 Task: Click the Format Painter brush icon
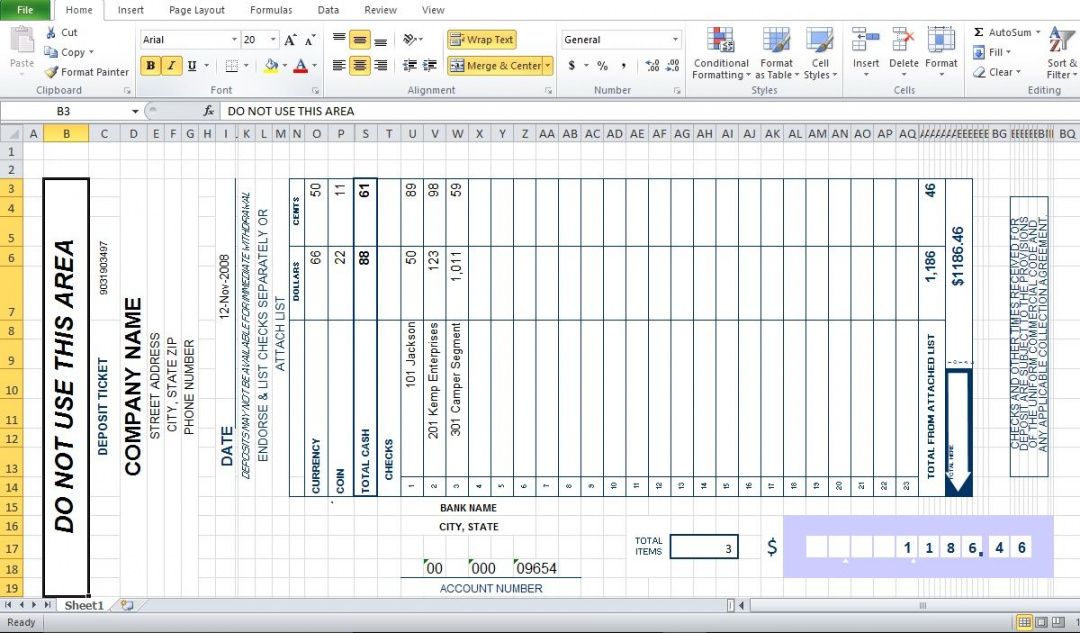52,72
